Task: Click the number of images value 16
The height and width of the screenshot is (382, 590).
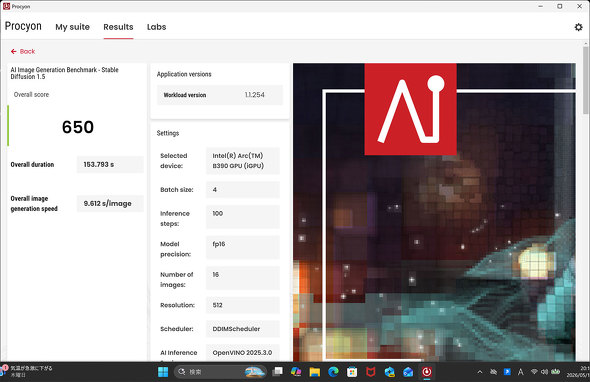Action: [x=243, y=278]
